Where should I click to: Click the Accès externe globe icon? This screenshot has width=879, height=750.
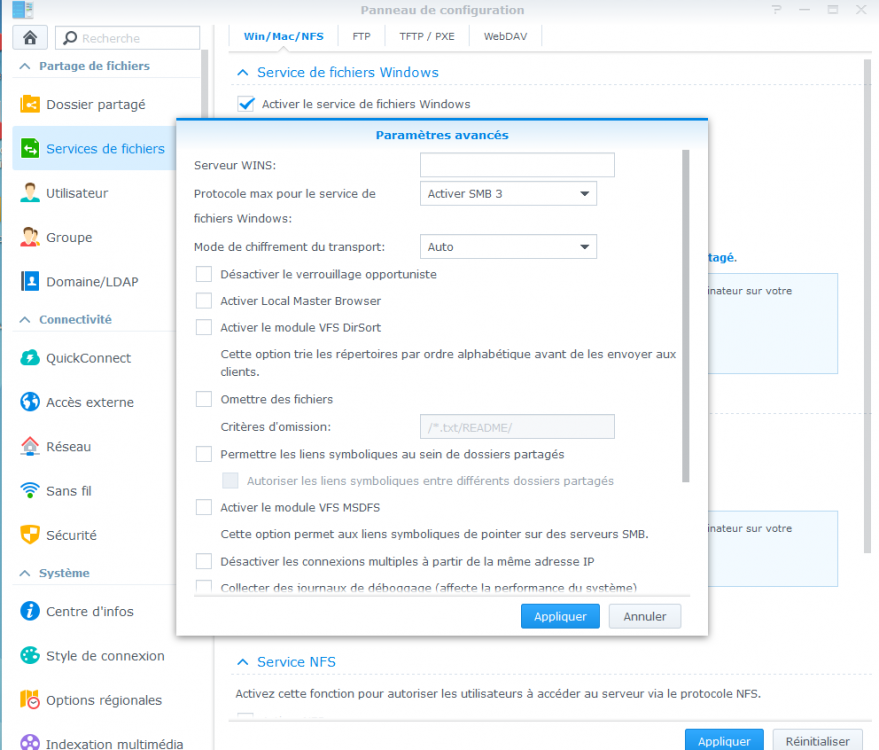click(x=30, y=402)
